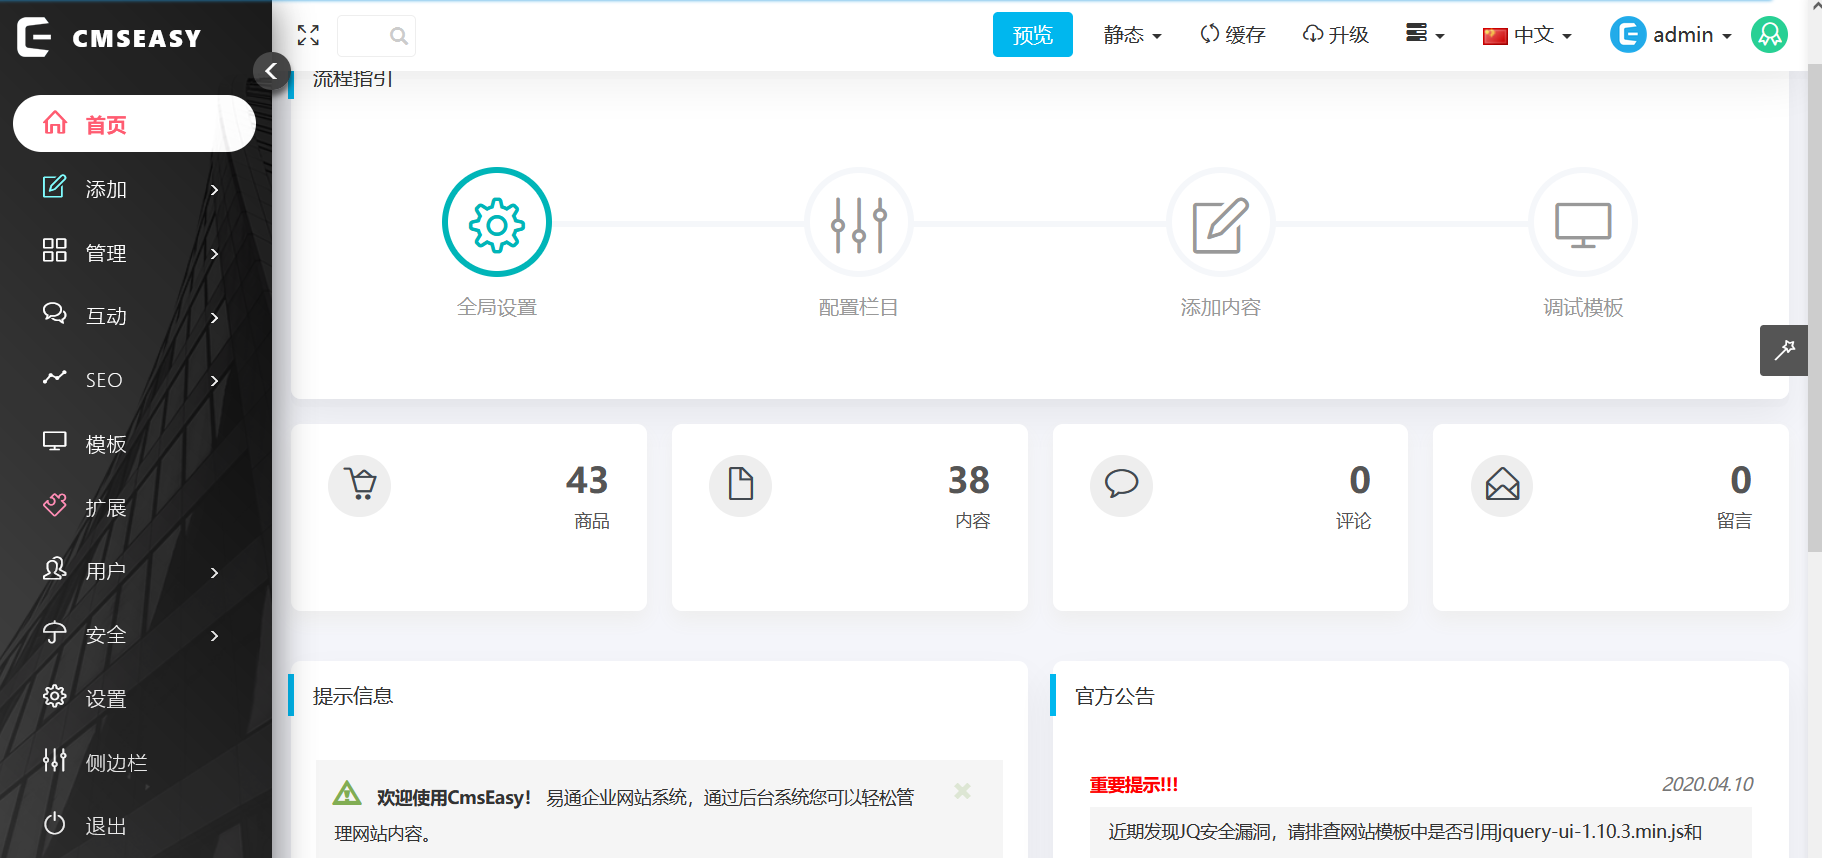Click the speech bubble 评论 icon
Viewport: 1822px width, 858px height.
tap(1121, 485)
